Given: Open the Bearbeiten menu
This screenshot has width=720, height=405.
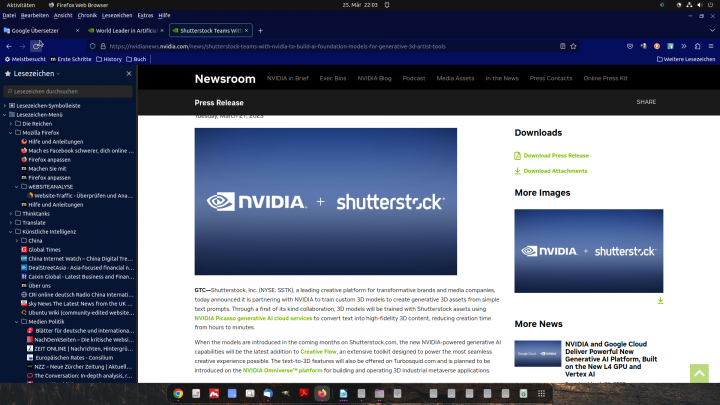Looking at the screenshot, I should (x=35, y=16).
